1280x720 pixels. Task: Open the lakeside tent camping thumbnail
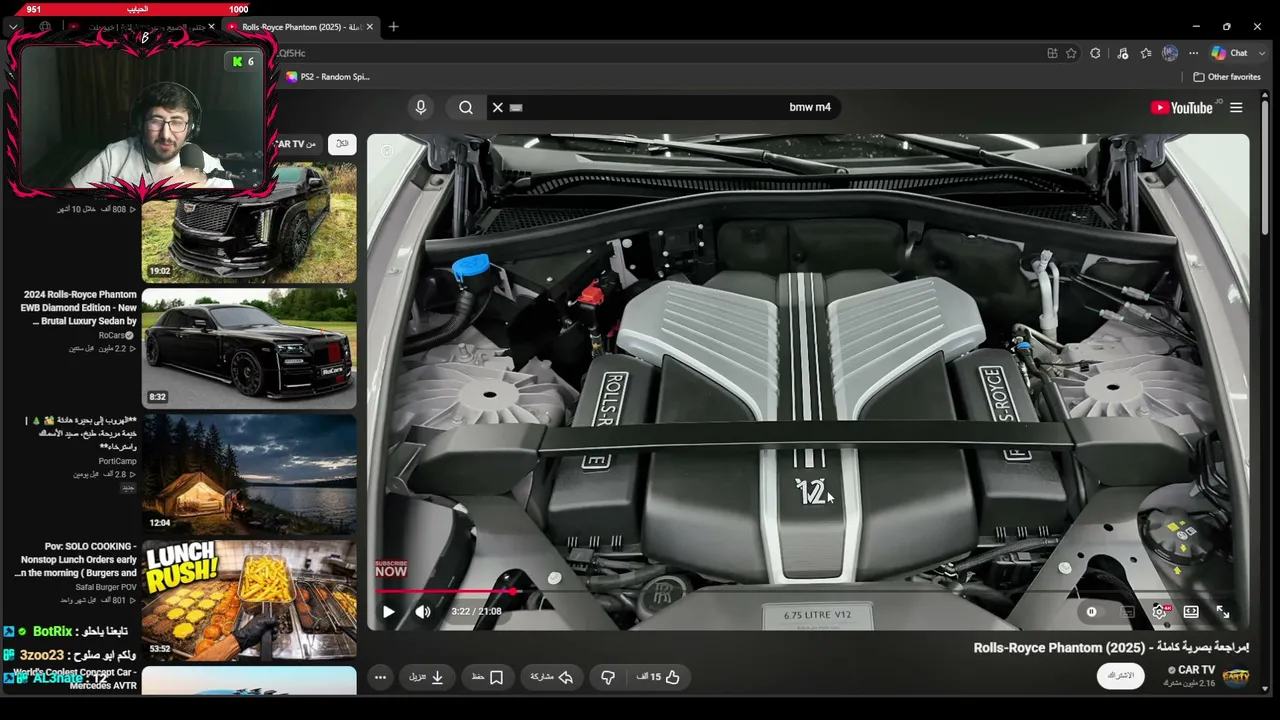249,474
